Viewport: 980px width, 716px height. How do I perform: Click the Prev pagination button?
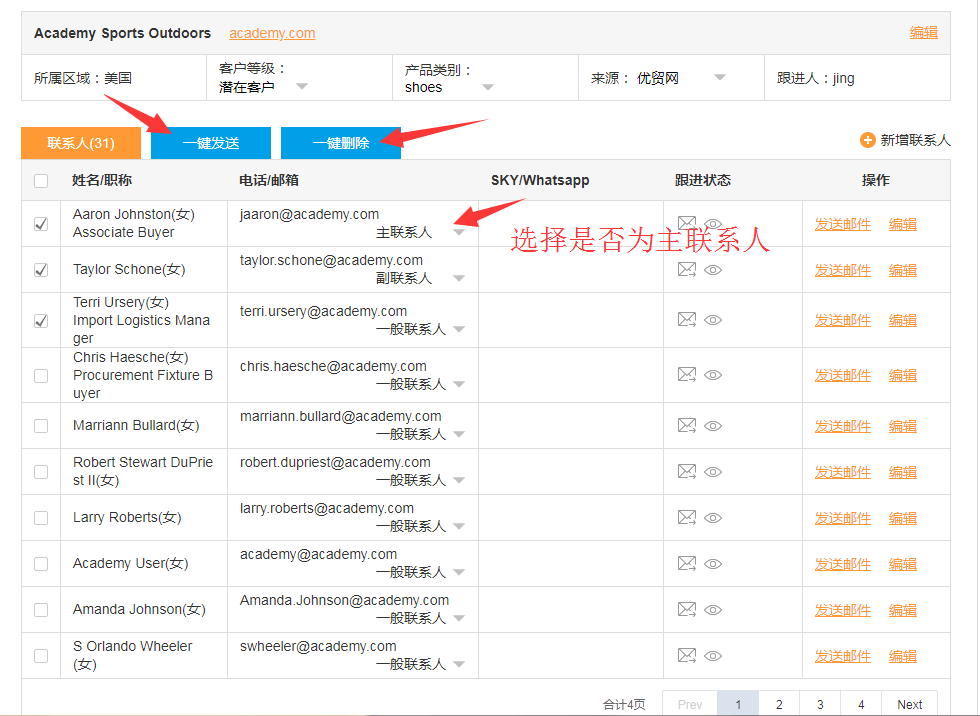point(690,704)
